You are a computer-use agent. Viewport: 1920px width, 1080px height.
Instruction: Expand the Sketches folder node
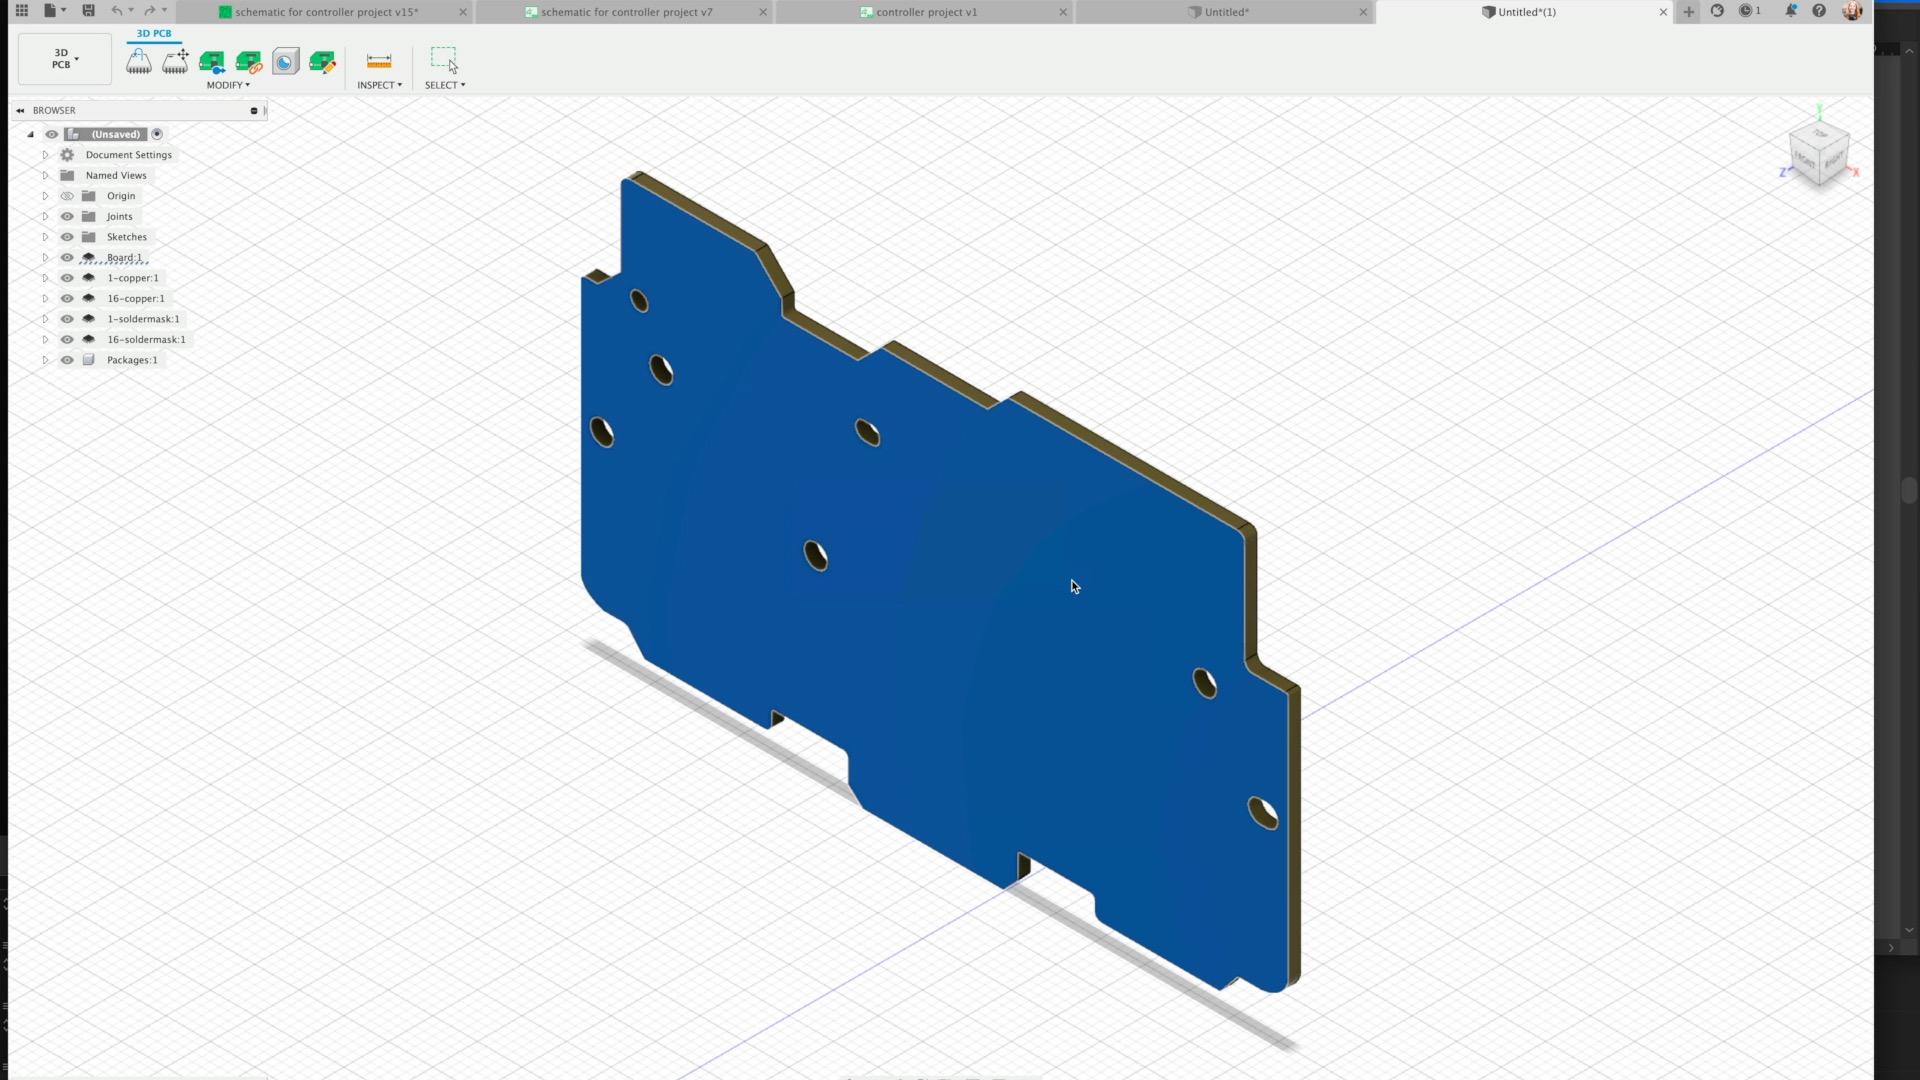(x=45, y=237)
